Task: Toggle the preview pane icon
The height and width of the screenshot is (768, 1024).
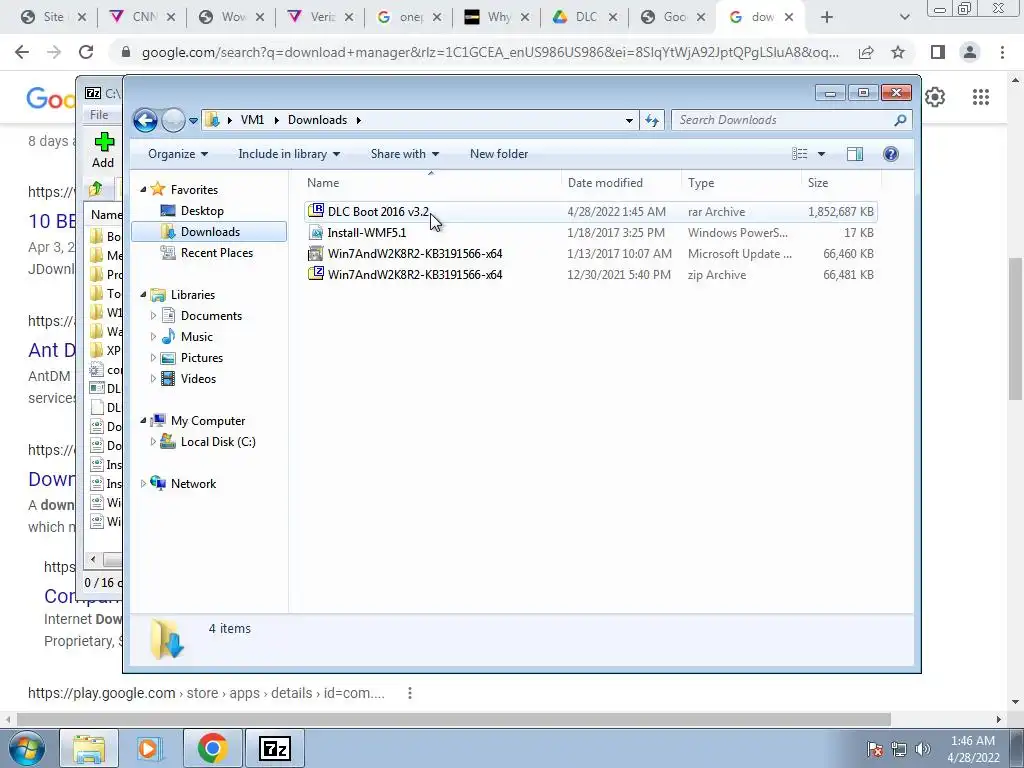Action: [855, 154]
